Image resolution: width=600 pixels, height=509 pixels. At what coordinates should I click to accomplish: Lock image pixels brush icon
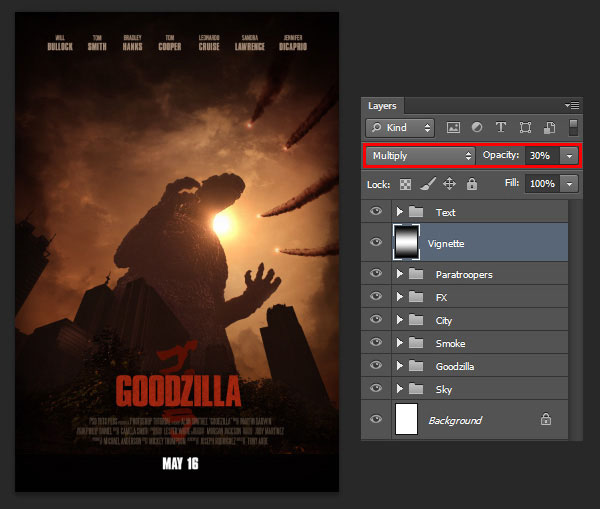[x=428, y=184]
